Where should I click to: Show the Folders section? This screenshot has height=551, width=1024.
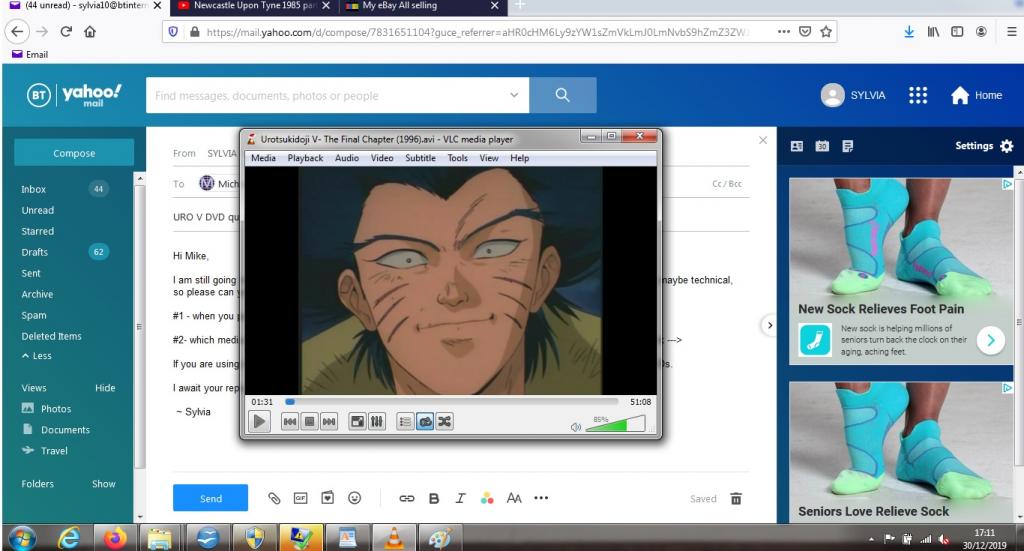(x=104, y=484)
